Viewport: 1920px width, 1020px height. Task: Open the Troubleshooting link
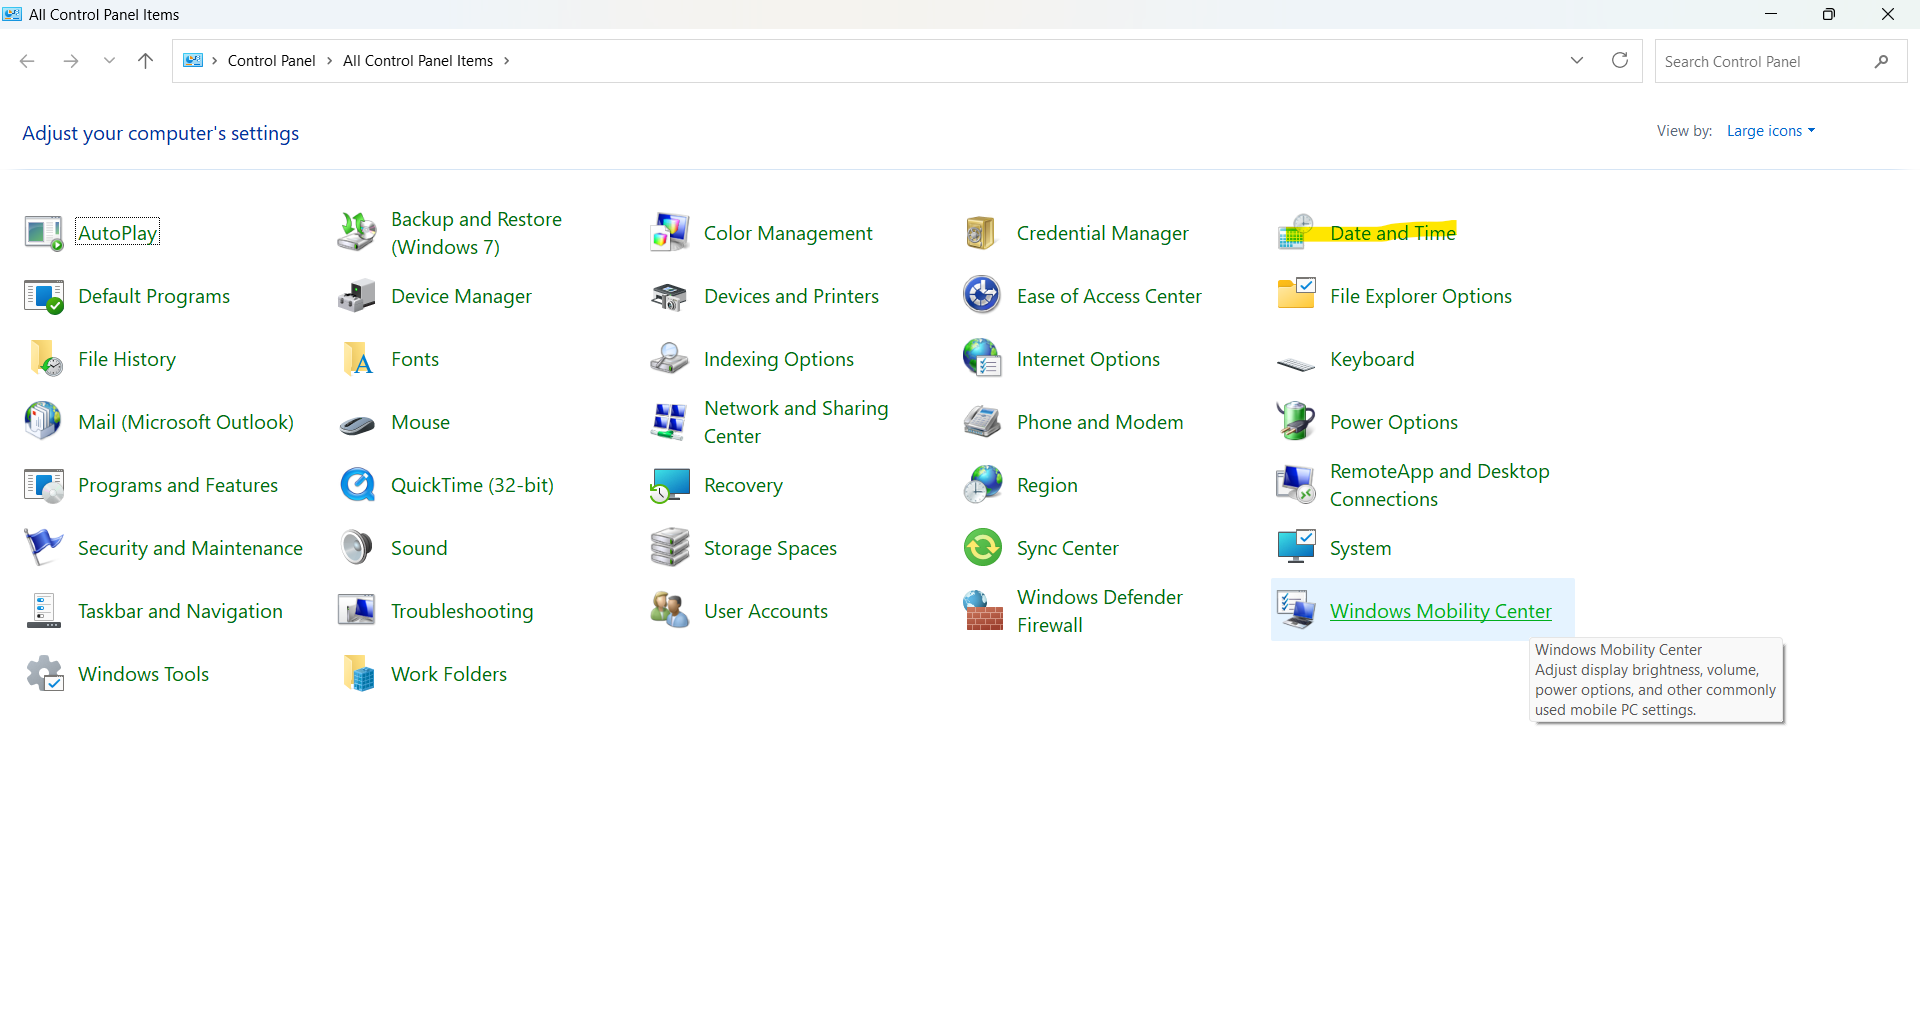[x=462, y=611]
